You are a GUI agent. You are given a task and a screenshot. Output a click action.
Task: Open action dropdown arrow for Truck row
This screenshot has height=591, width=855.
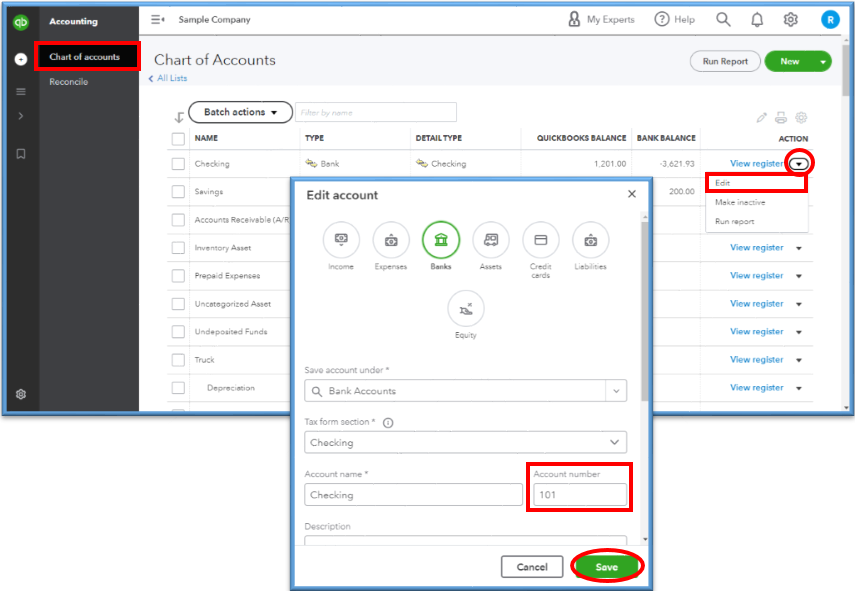[799, 360]
